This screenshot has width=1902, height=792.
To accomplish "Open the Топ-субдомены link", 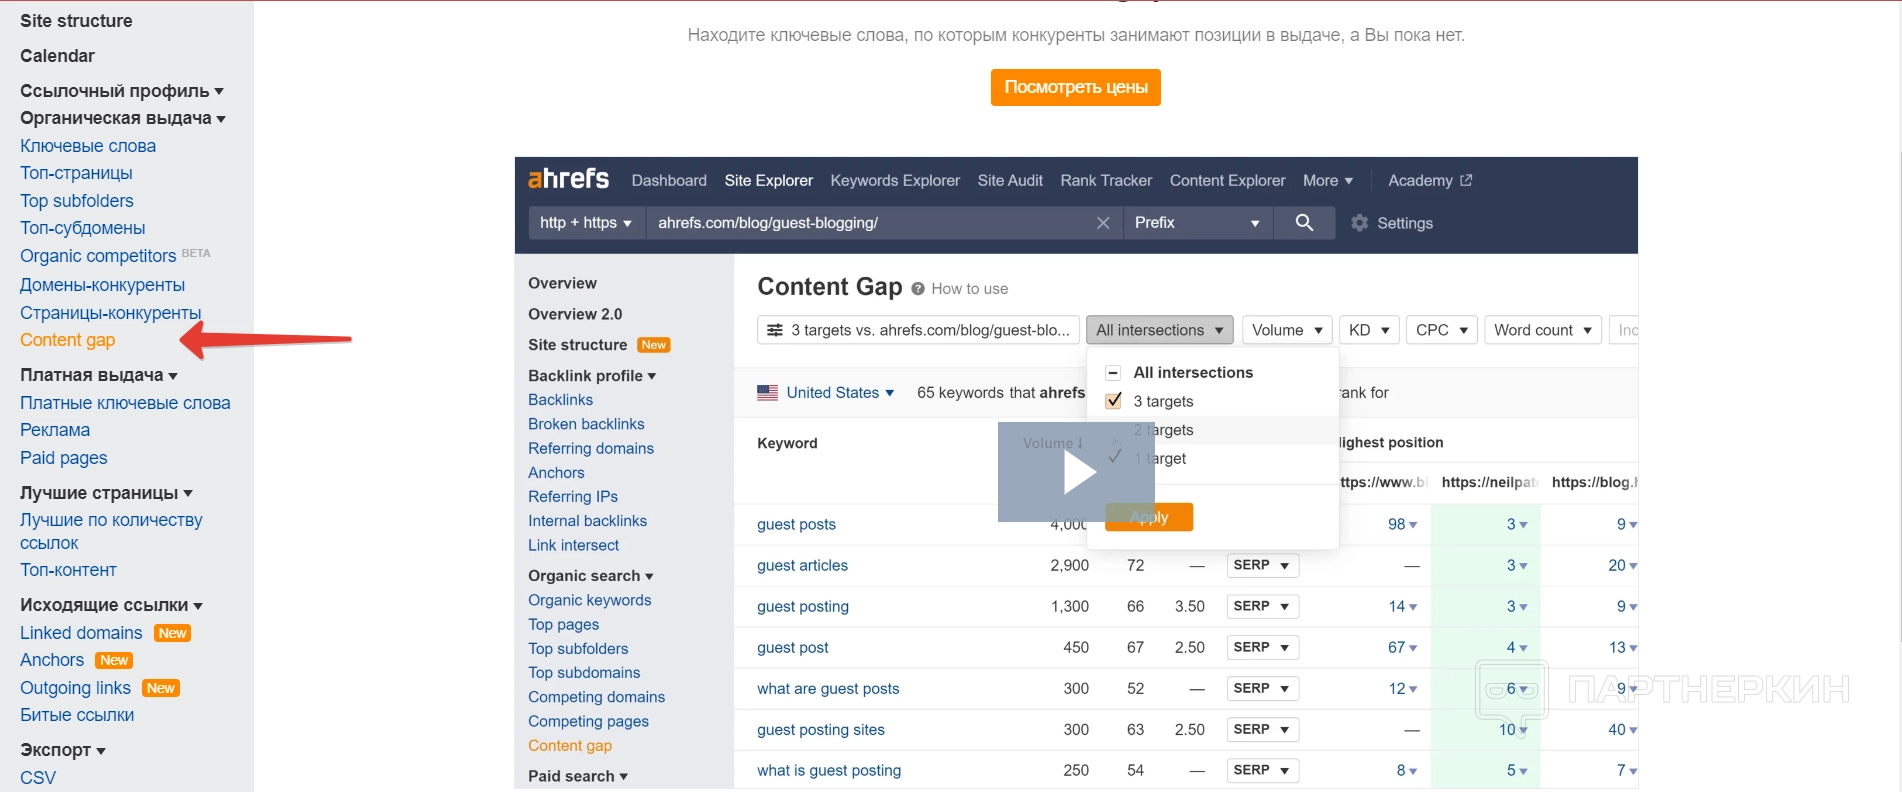I will (x=83, y=228).
